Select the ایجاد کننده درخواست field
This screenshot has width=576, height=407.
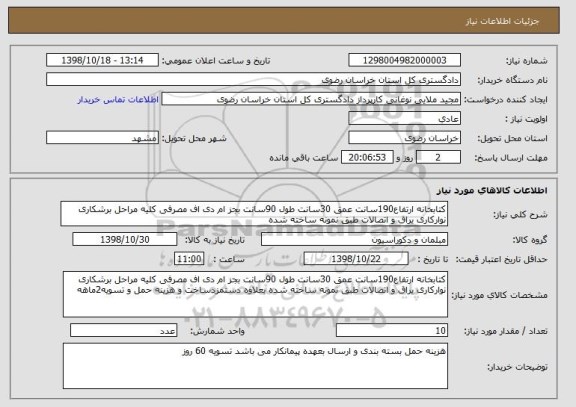pos(311,99)
